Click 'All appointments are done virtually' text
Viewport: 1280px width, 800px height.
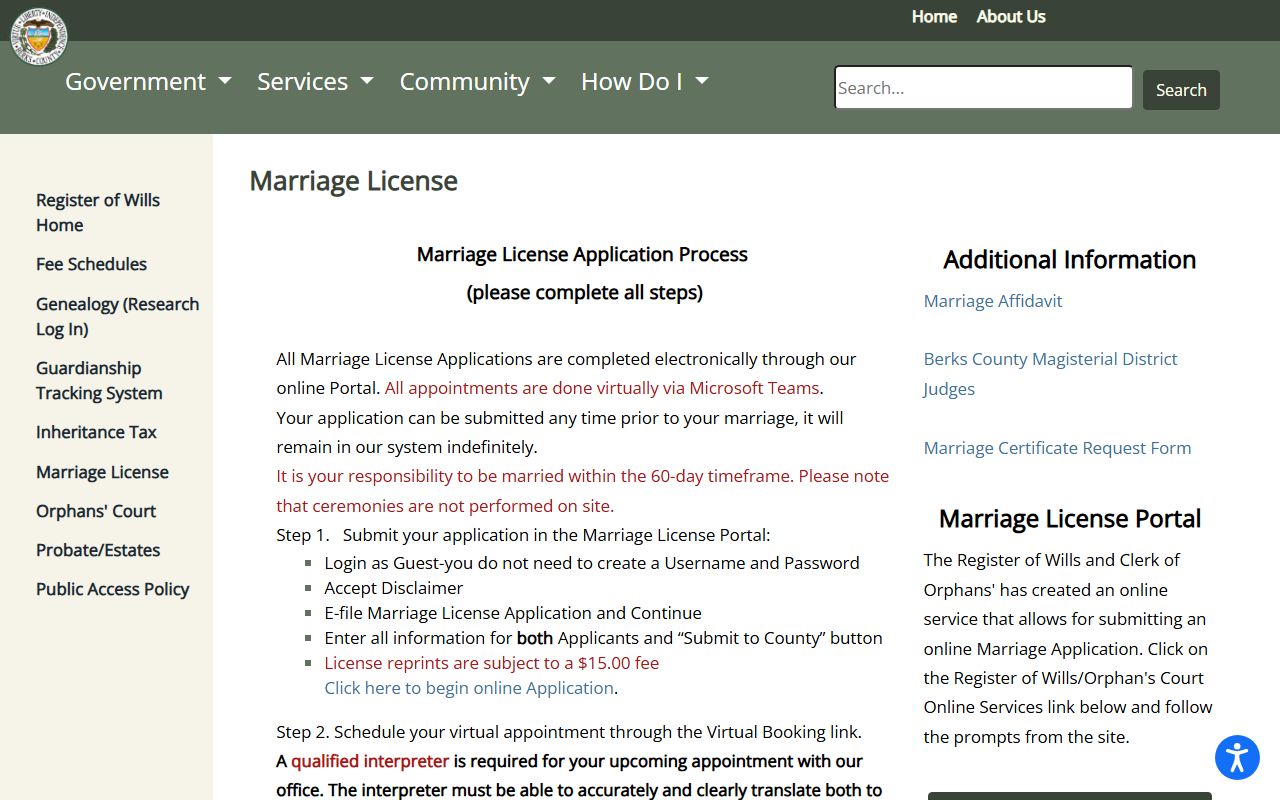tap(602, 388)
